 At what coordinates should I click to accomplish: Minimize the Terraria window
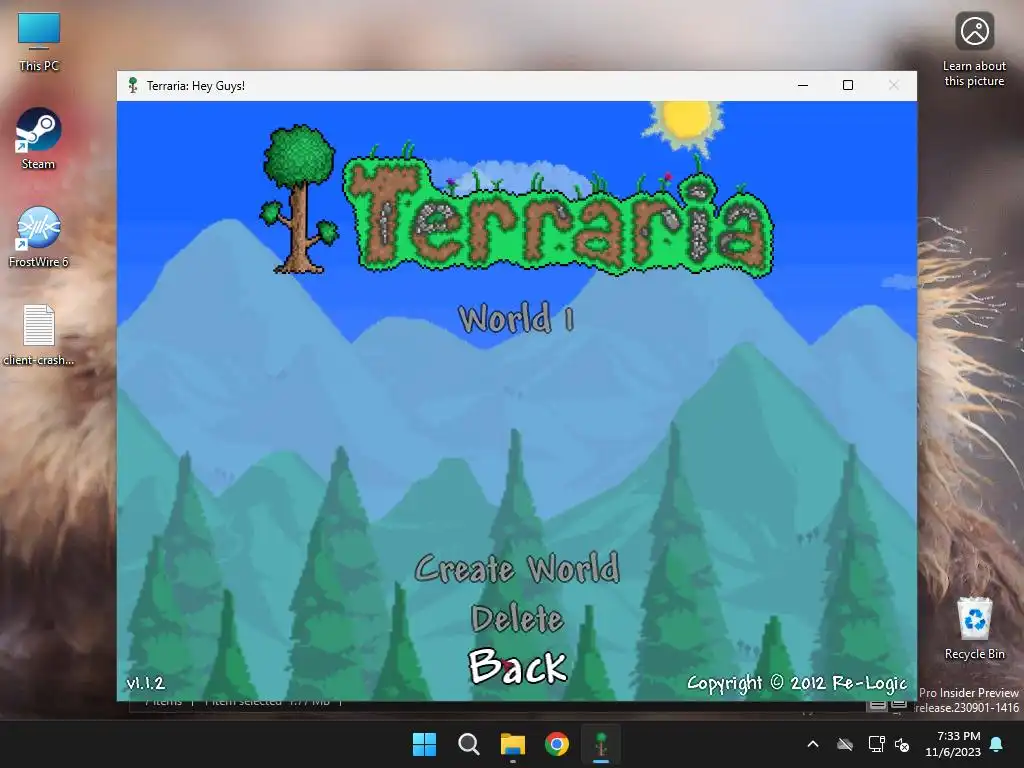pos(803,86)
